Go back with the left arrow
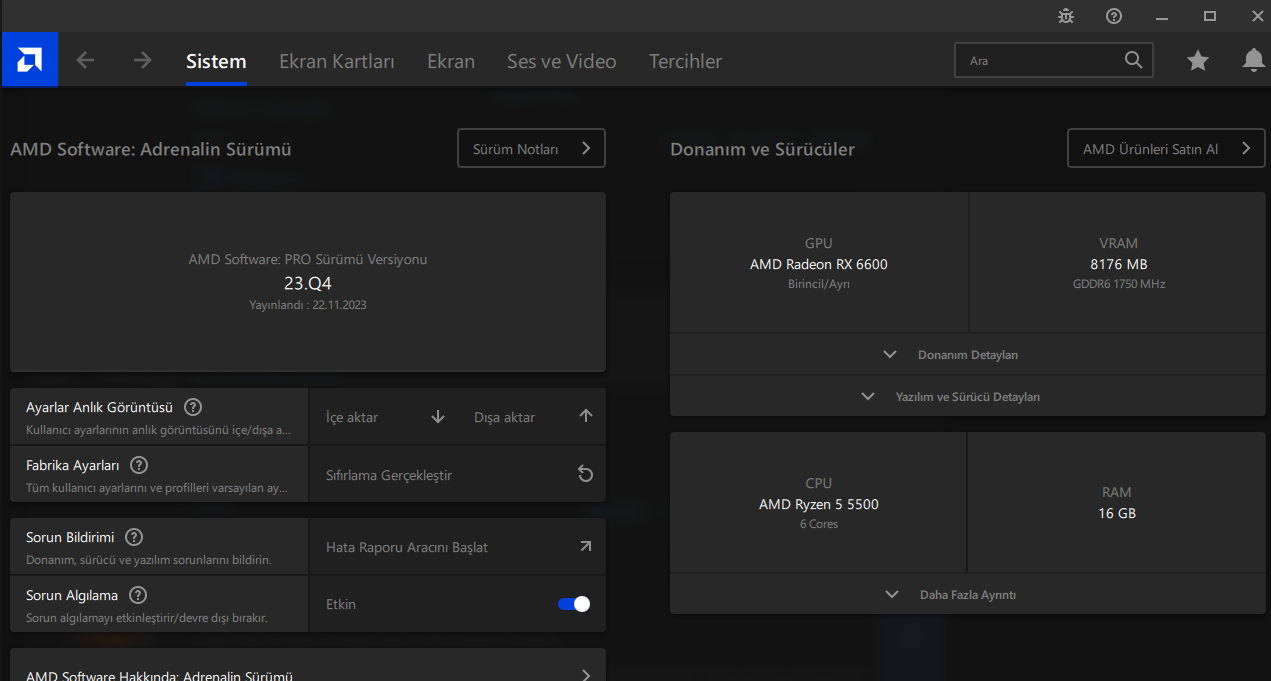Image resolution: width=1271 pixels, height=681 pixels. coord(85,60)
